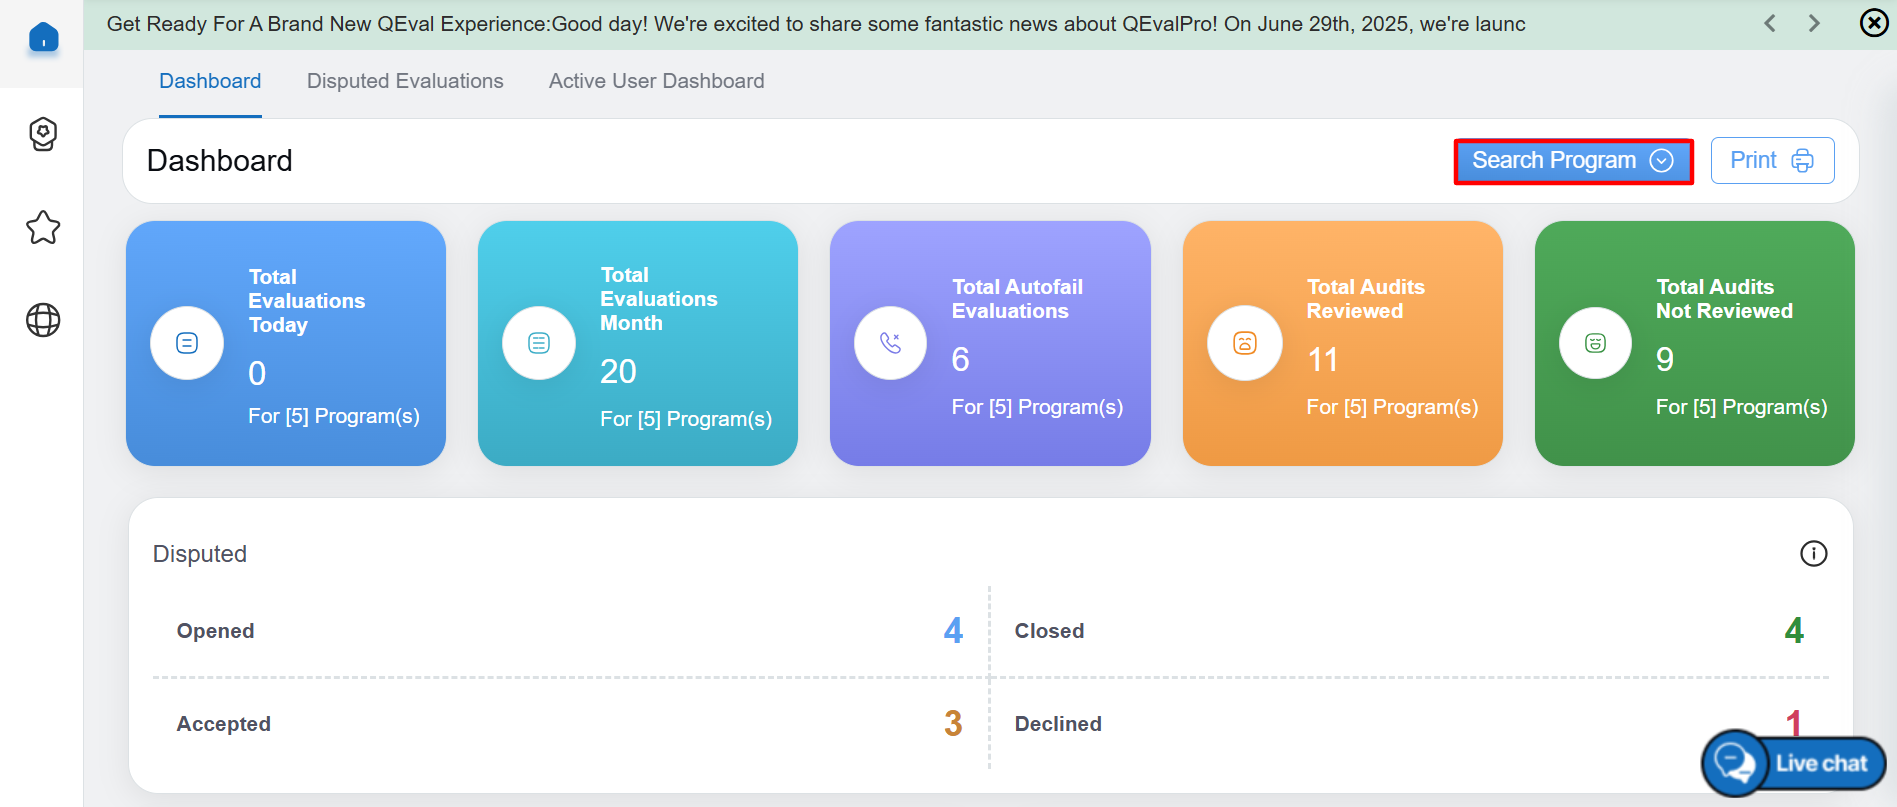Click the Total Evaluations Today list icon
This screenshot has width=1897, height=807.
point(187,343)
